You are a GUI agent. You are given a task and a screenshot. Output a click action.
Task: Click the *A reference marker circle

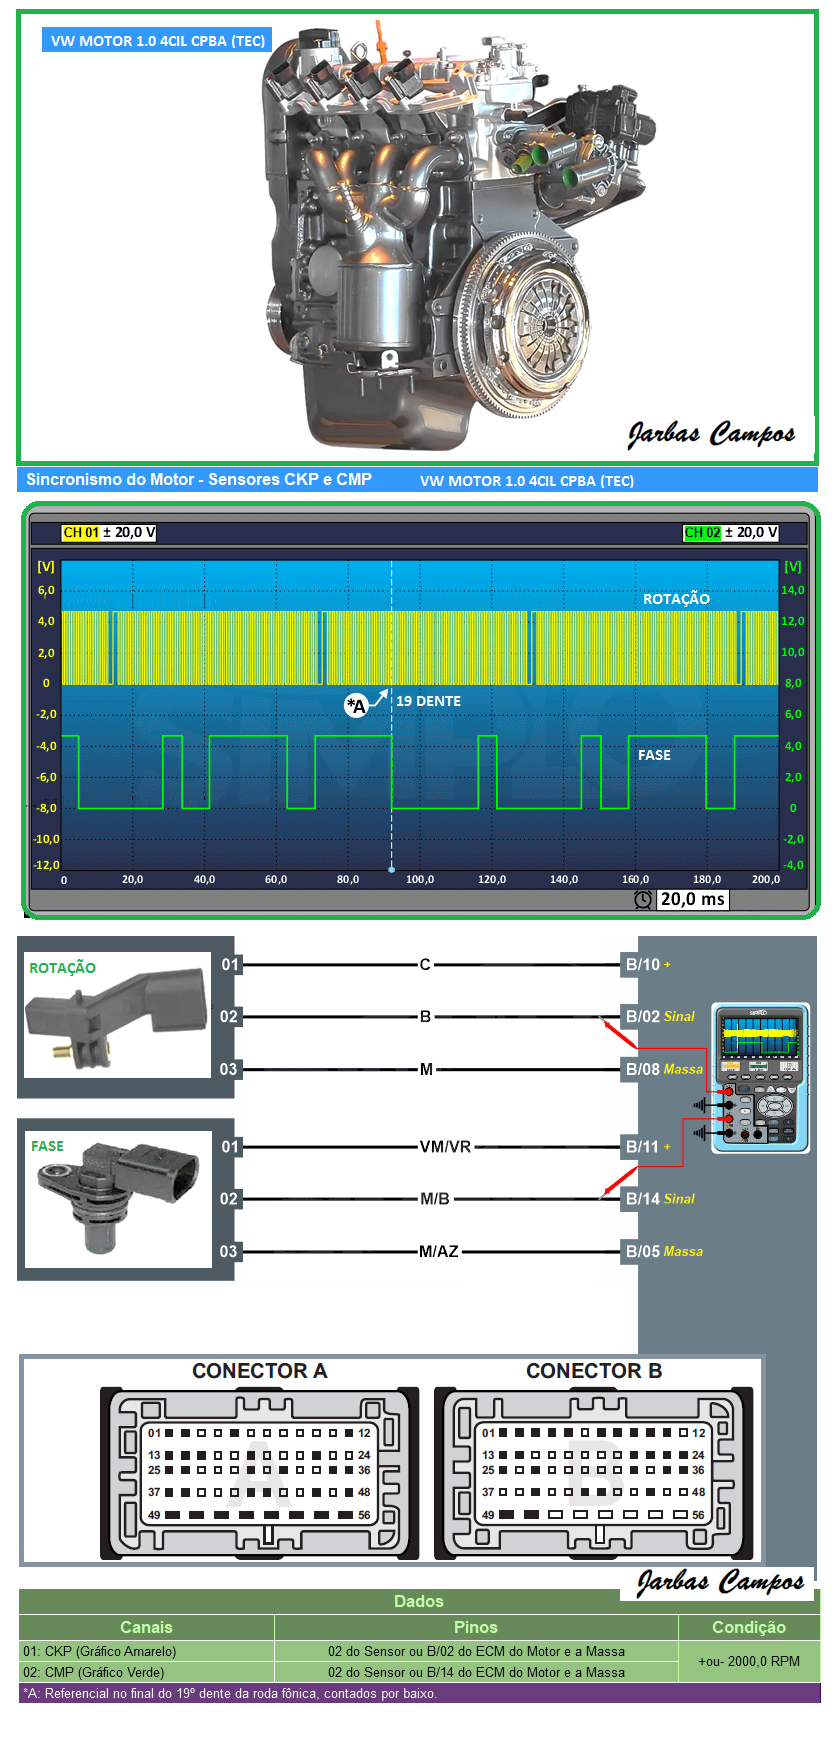pos(356,706)
